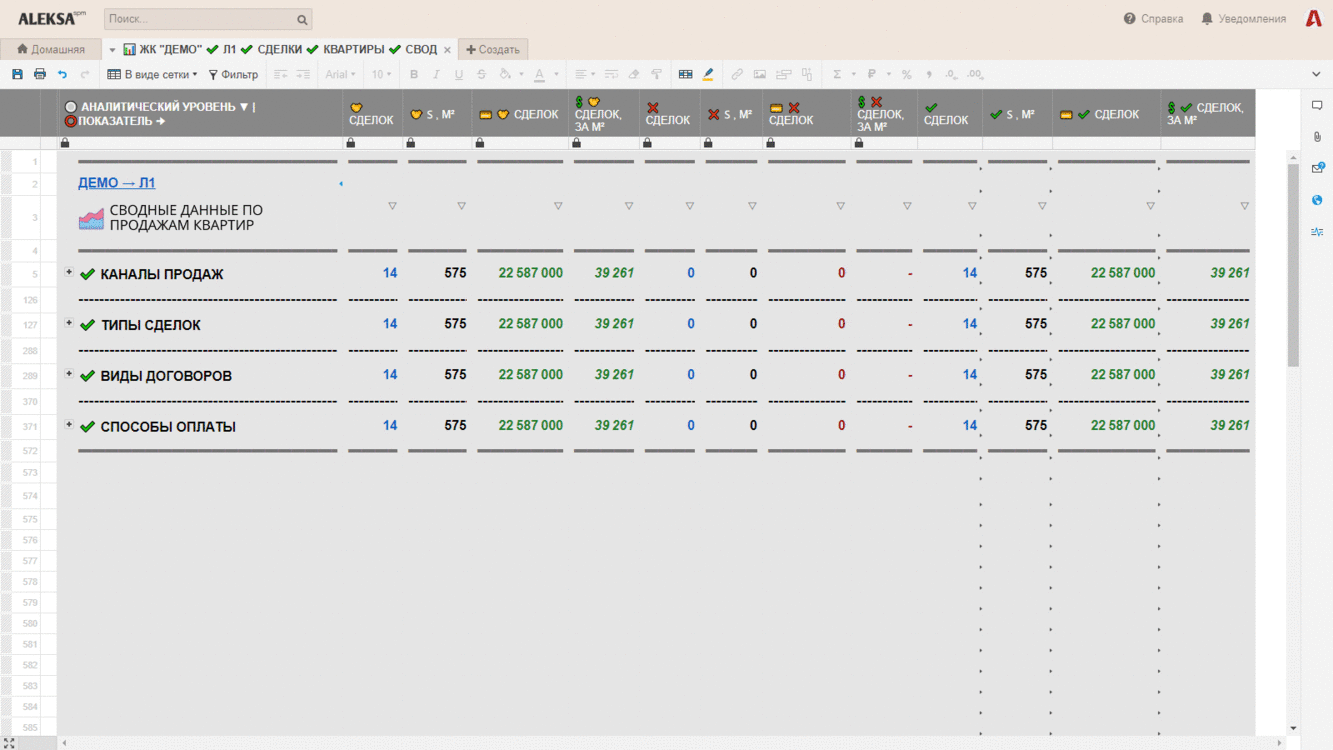Open attachments with the paperclip icon
The width and height of the screenshot is (1333, 750).
coord(1317,137)
